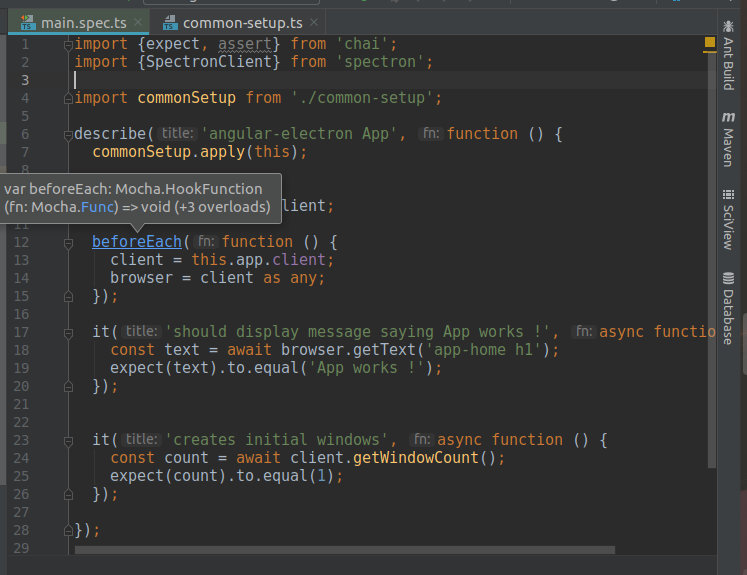Click the horizontal scrollbar of the editor
747x575 pixels.
tap(344, 550)
